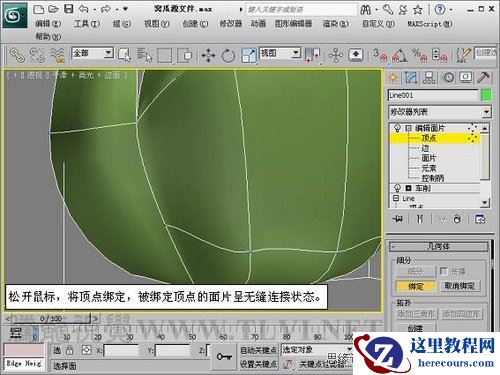Redo the action with the Redo arrow
The image size is (500, 375).
tap(106, 9)
